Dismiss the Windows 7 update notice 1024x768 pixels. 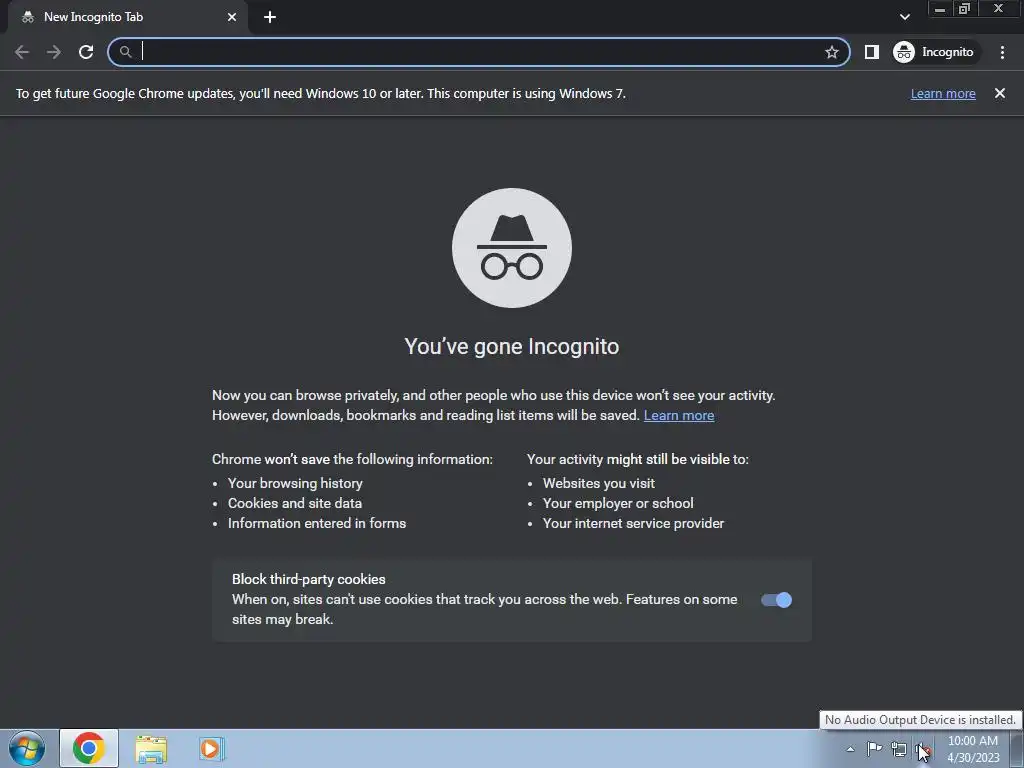[999, 93]
